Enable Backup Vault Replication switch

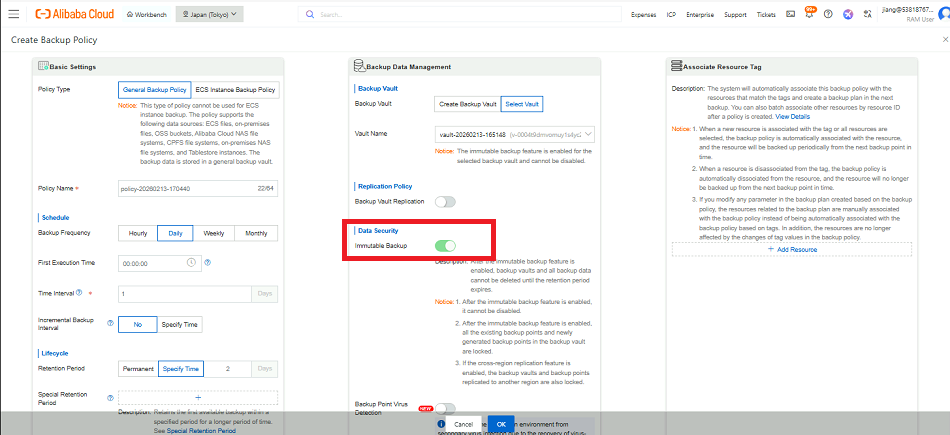click(445, 202)
